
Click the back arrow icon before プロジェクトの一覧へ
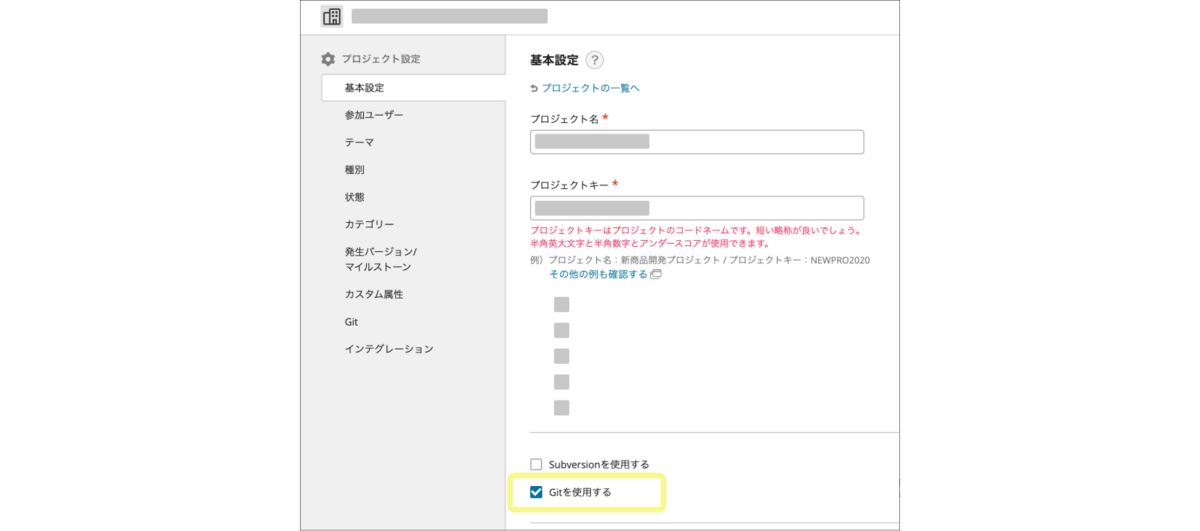point(534,88)
